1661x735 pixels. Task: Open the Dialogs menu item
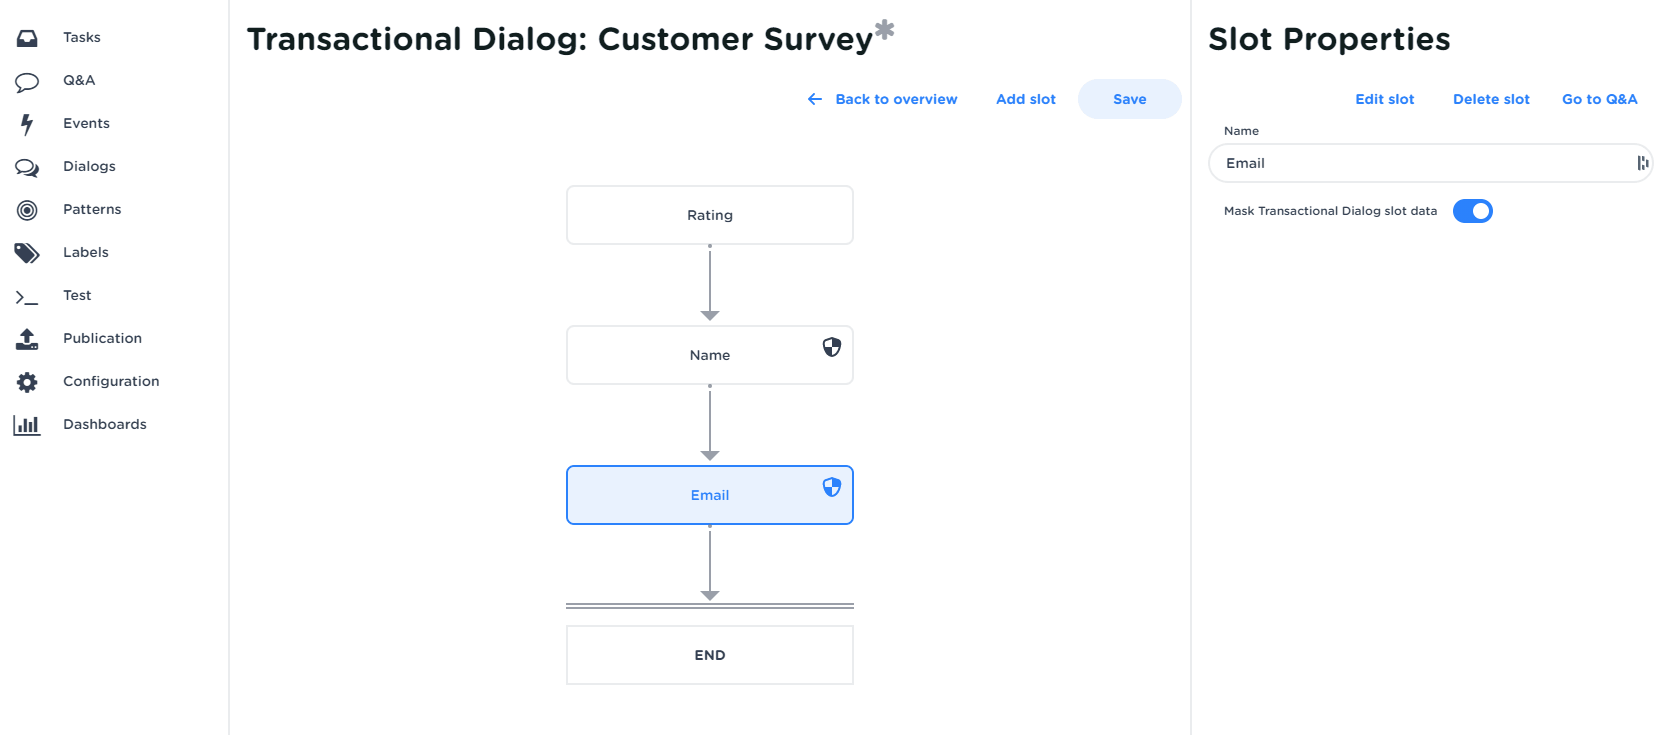(x=89, y=166)
